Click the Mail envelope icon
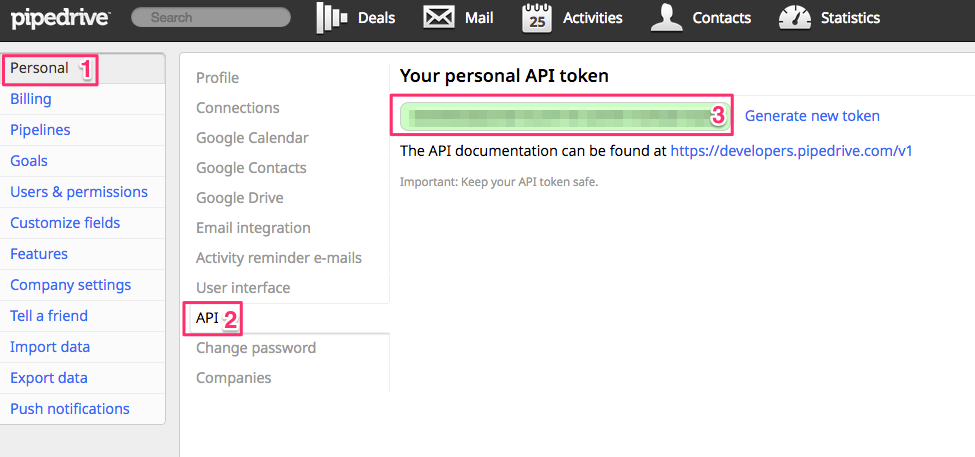Screen dimensions: 975x457 coord(439,17)
